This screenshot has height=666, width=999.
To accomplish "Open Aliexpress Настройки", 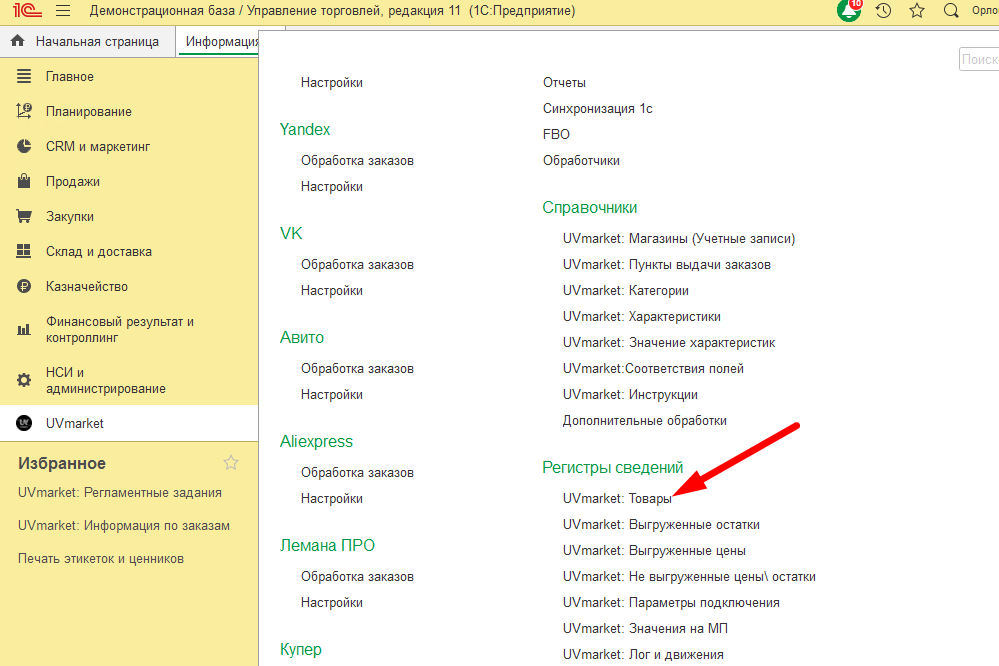I will point(332,498).
